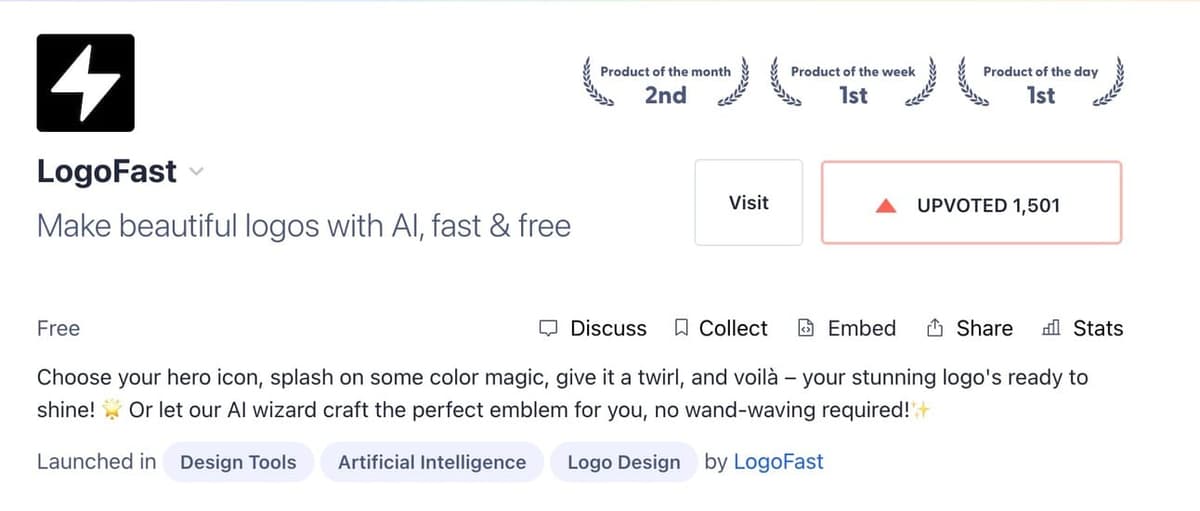Expand the chevron next to LogoFast title
Screen dimensions: 1200x511
(196, 172)
